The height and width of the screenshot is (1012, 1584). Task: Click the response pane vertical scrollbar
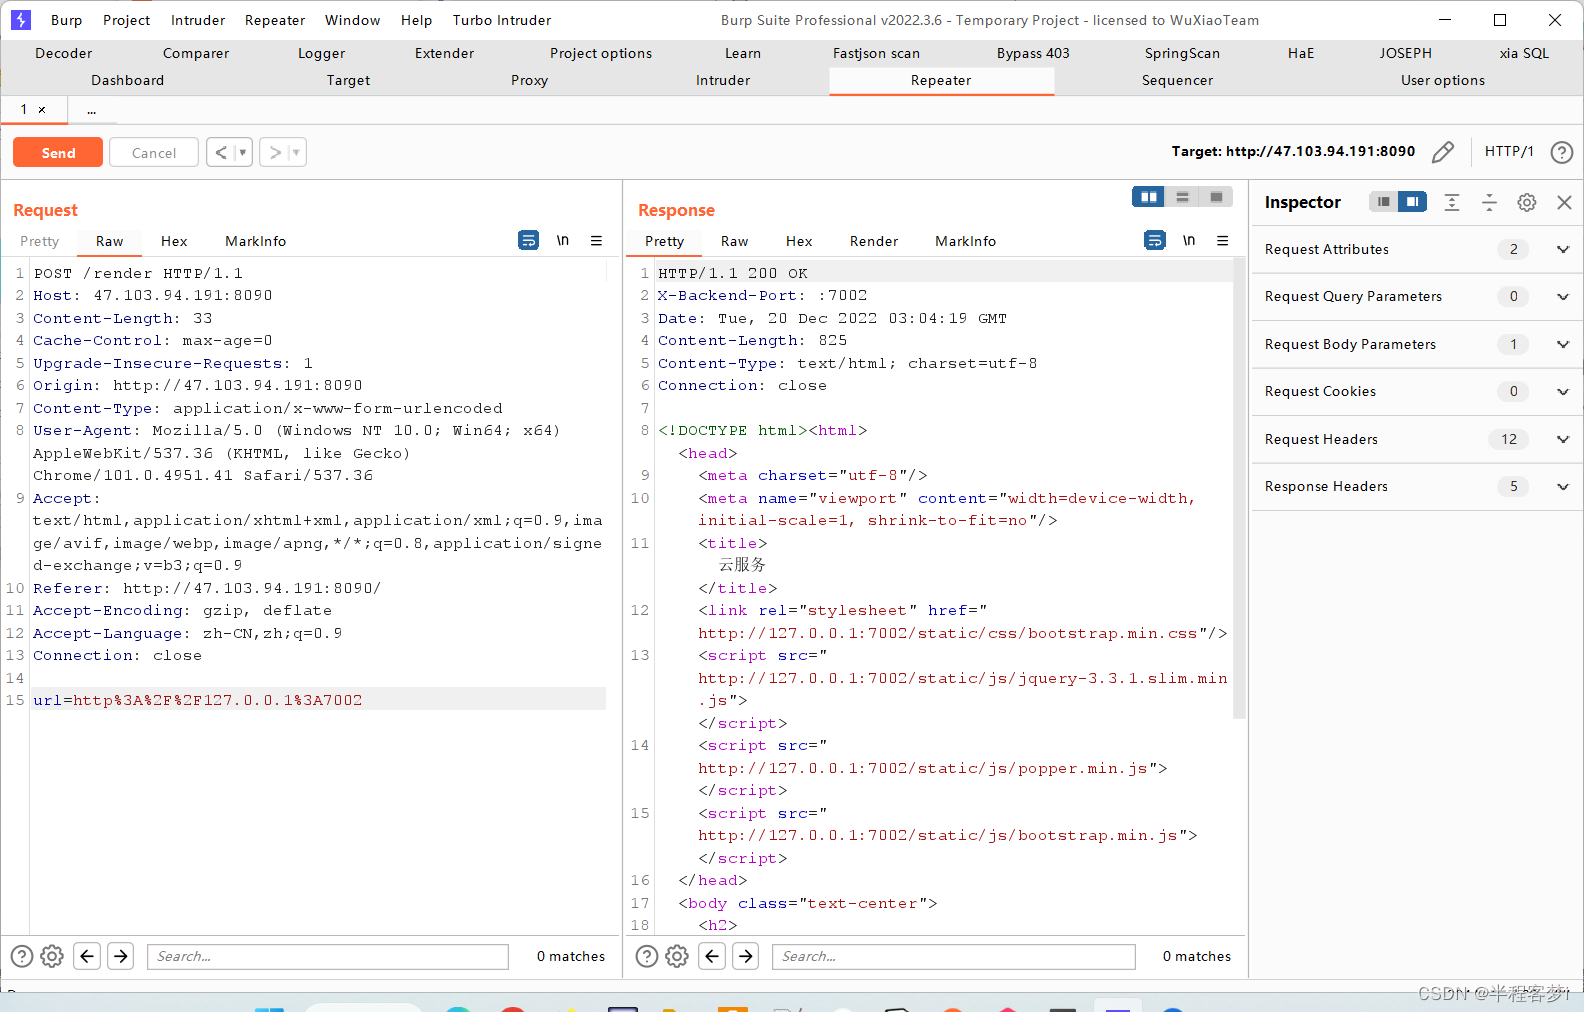point(1239,490)
